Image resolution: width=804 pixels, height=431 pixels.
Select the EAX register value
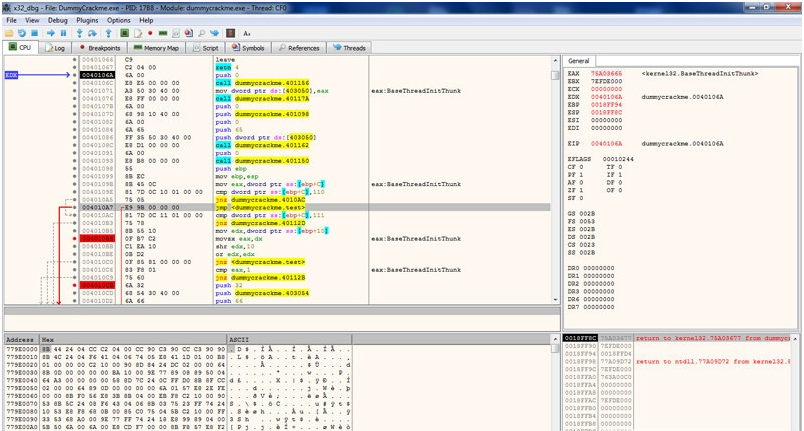607,74
